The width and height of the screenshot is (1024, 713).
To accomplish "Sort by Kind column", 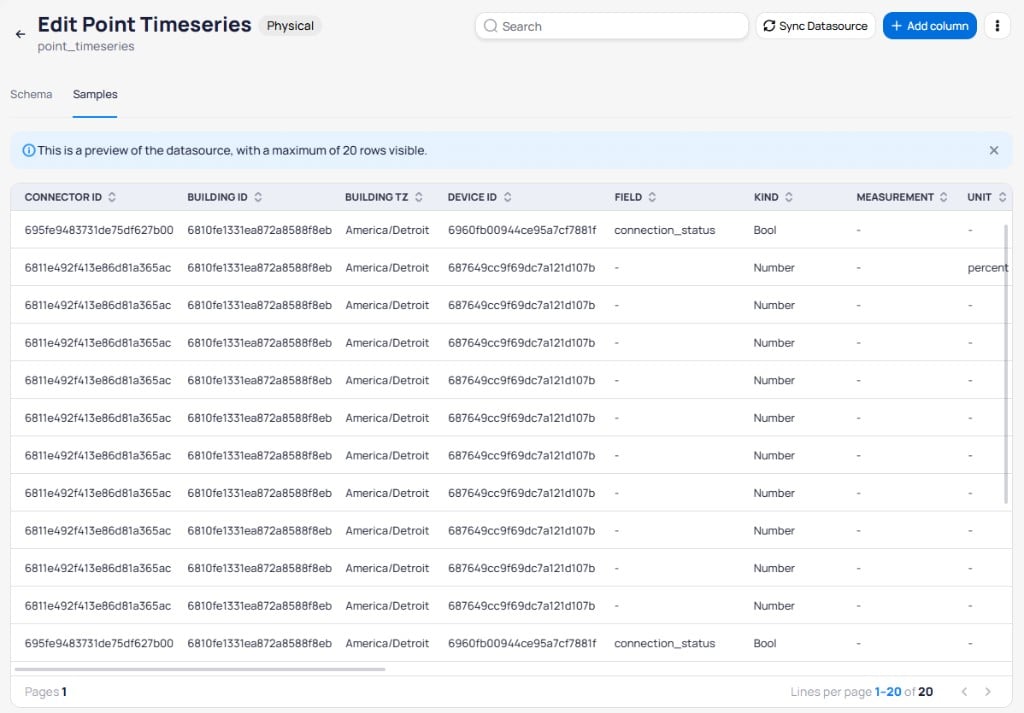I will pyautogui.click(x=788, y=197).
